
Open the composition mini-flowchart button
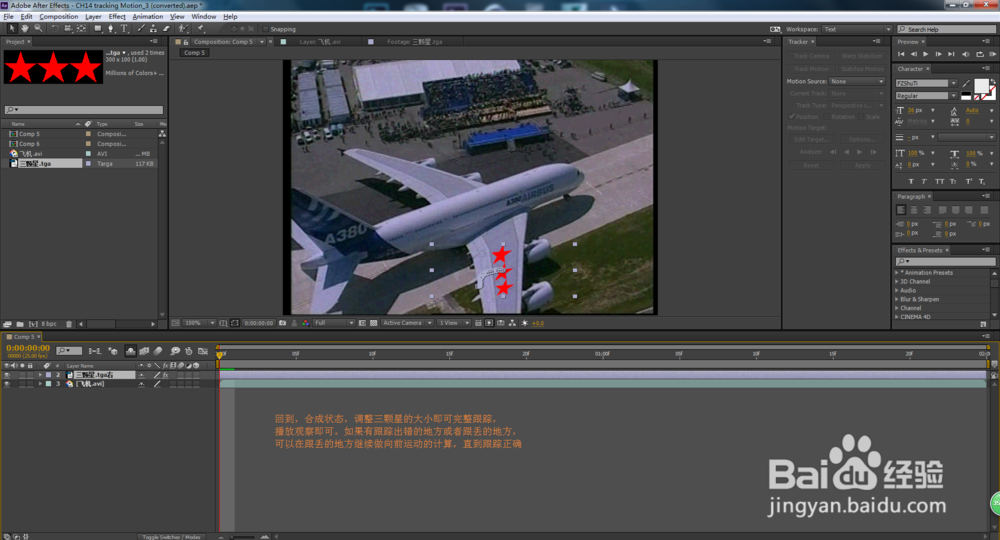[94, 351]
